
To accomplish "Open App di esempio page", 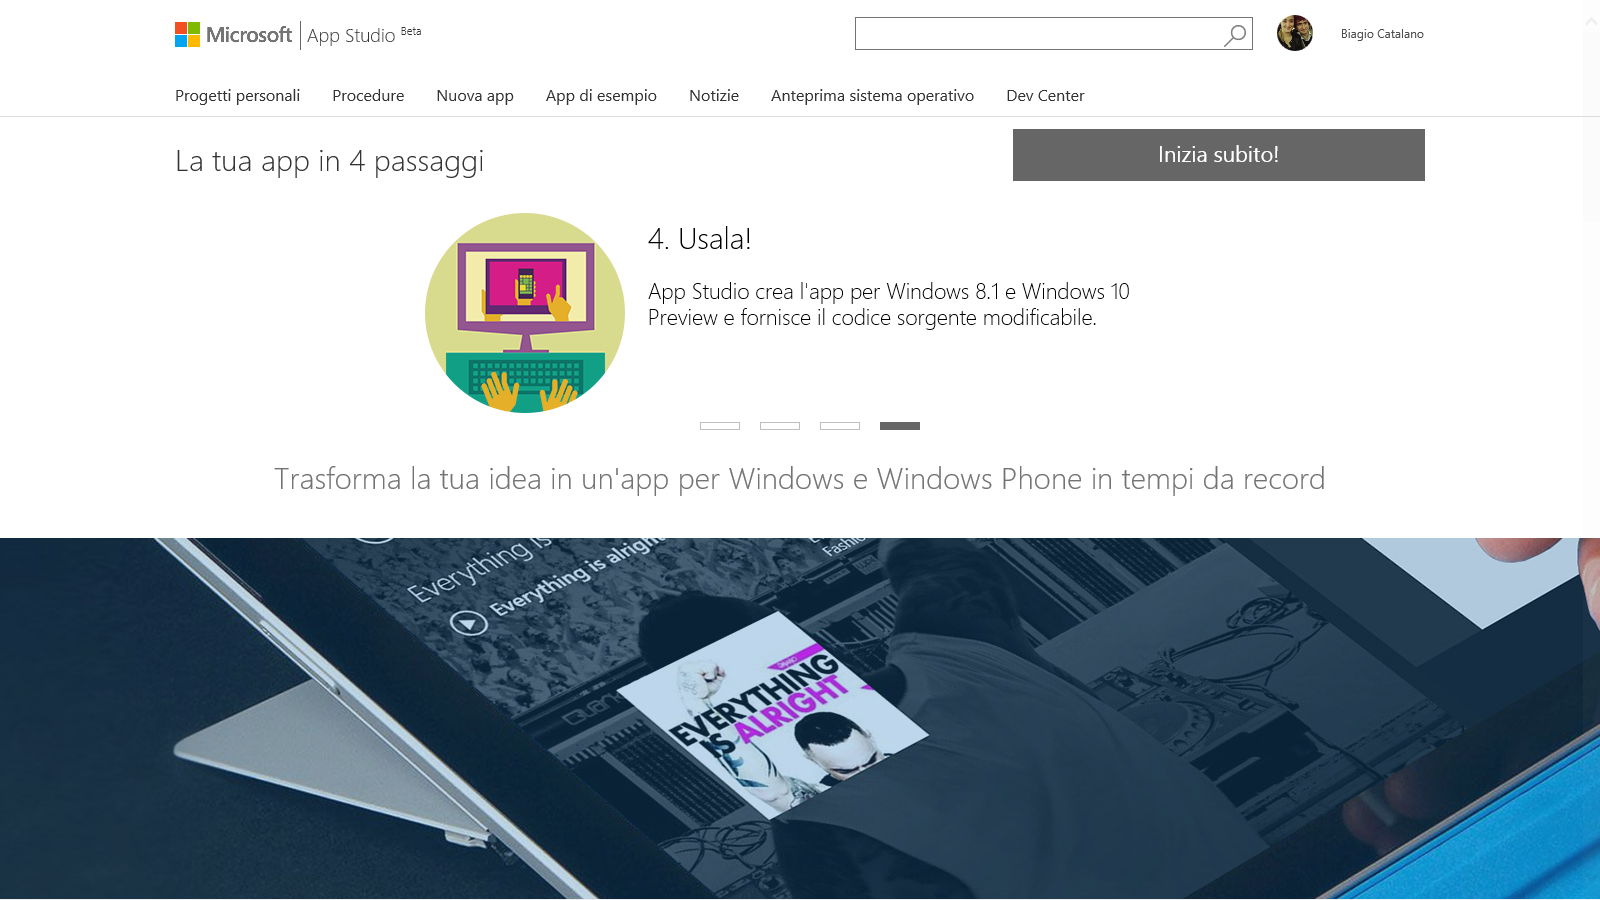I will [601, 96].
